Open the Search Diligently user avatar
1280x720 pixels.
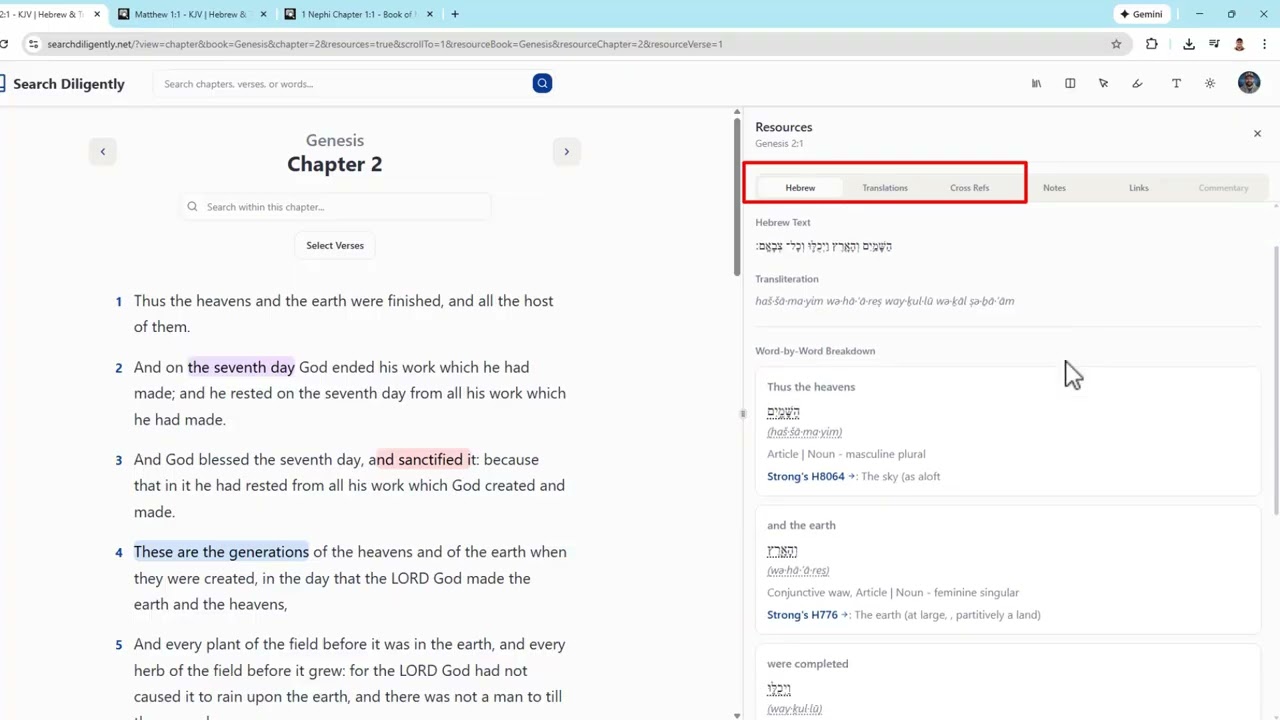coord(1249,84)
